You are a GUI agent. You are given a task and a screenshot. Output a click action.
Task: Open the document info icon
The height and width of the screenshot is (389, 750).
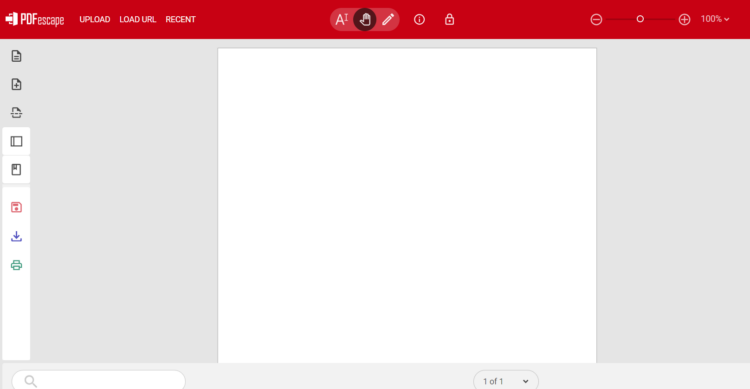pos(419,20)
